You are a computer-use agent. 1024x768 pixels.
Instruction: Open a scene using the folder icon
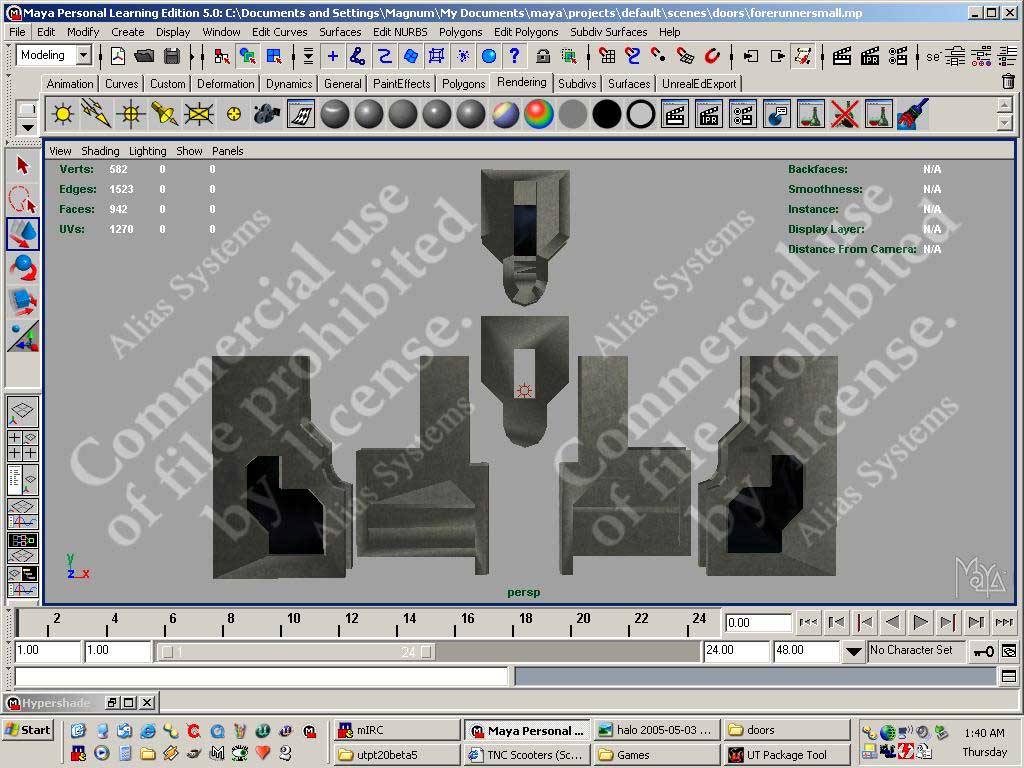(x=144, y=57)
